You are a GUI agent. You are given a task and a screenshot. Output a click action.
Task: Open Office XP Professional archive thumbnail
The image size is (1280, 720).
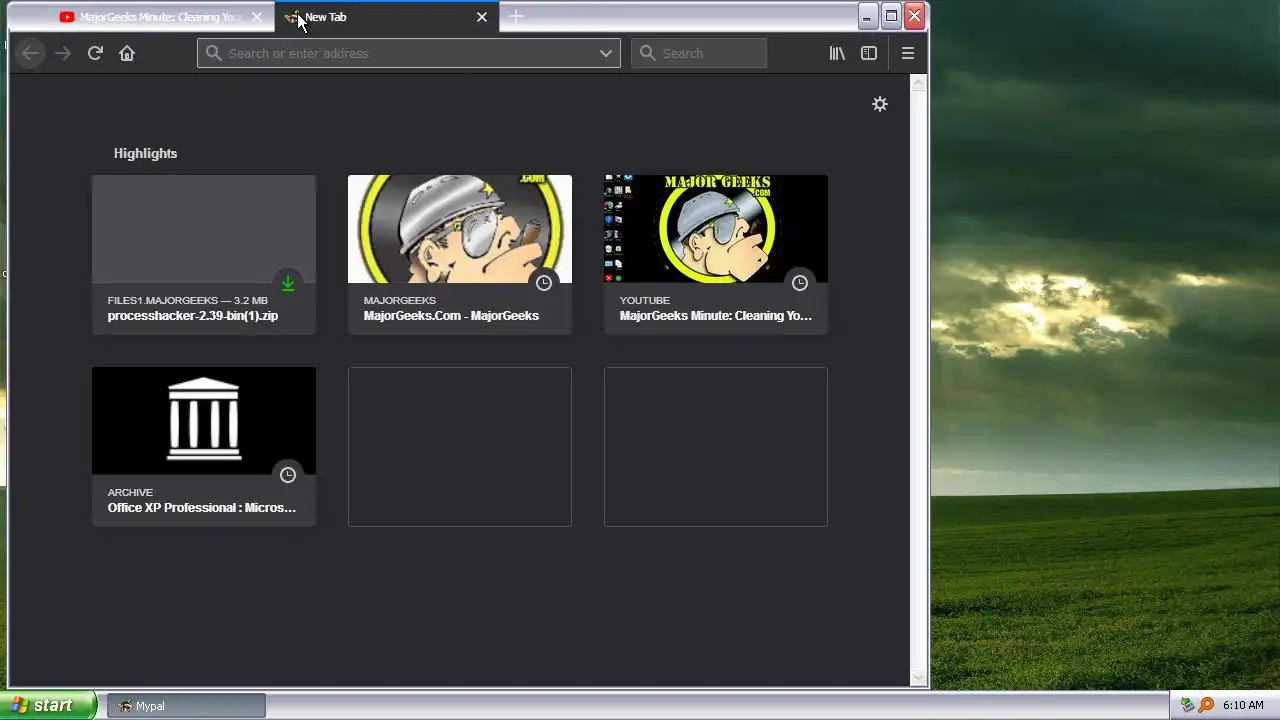pos(204,421)
